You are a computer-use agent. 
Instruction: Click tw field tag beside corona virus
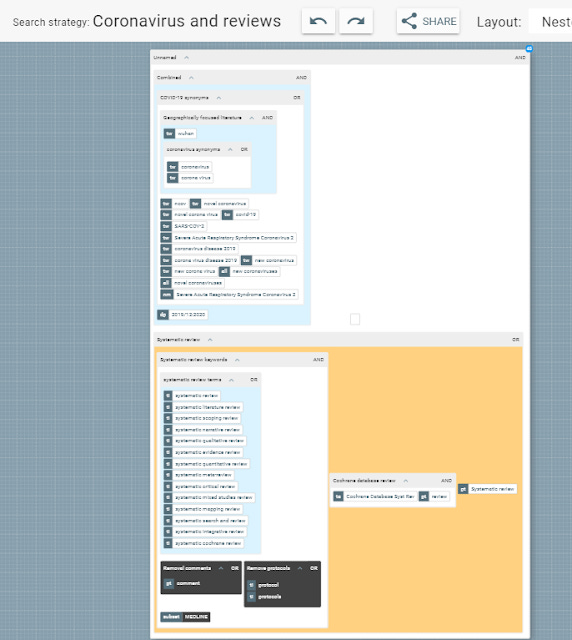pyautogui.click(x=172, y=178)
